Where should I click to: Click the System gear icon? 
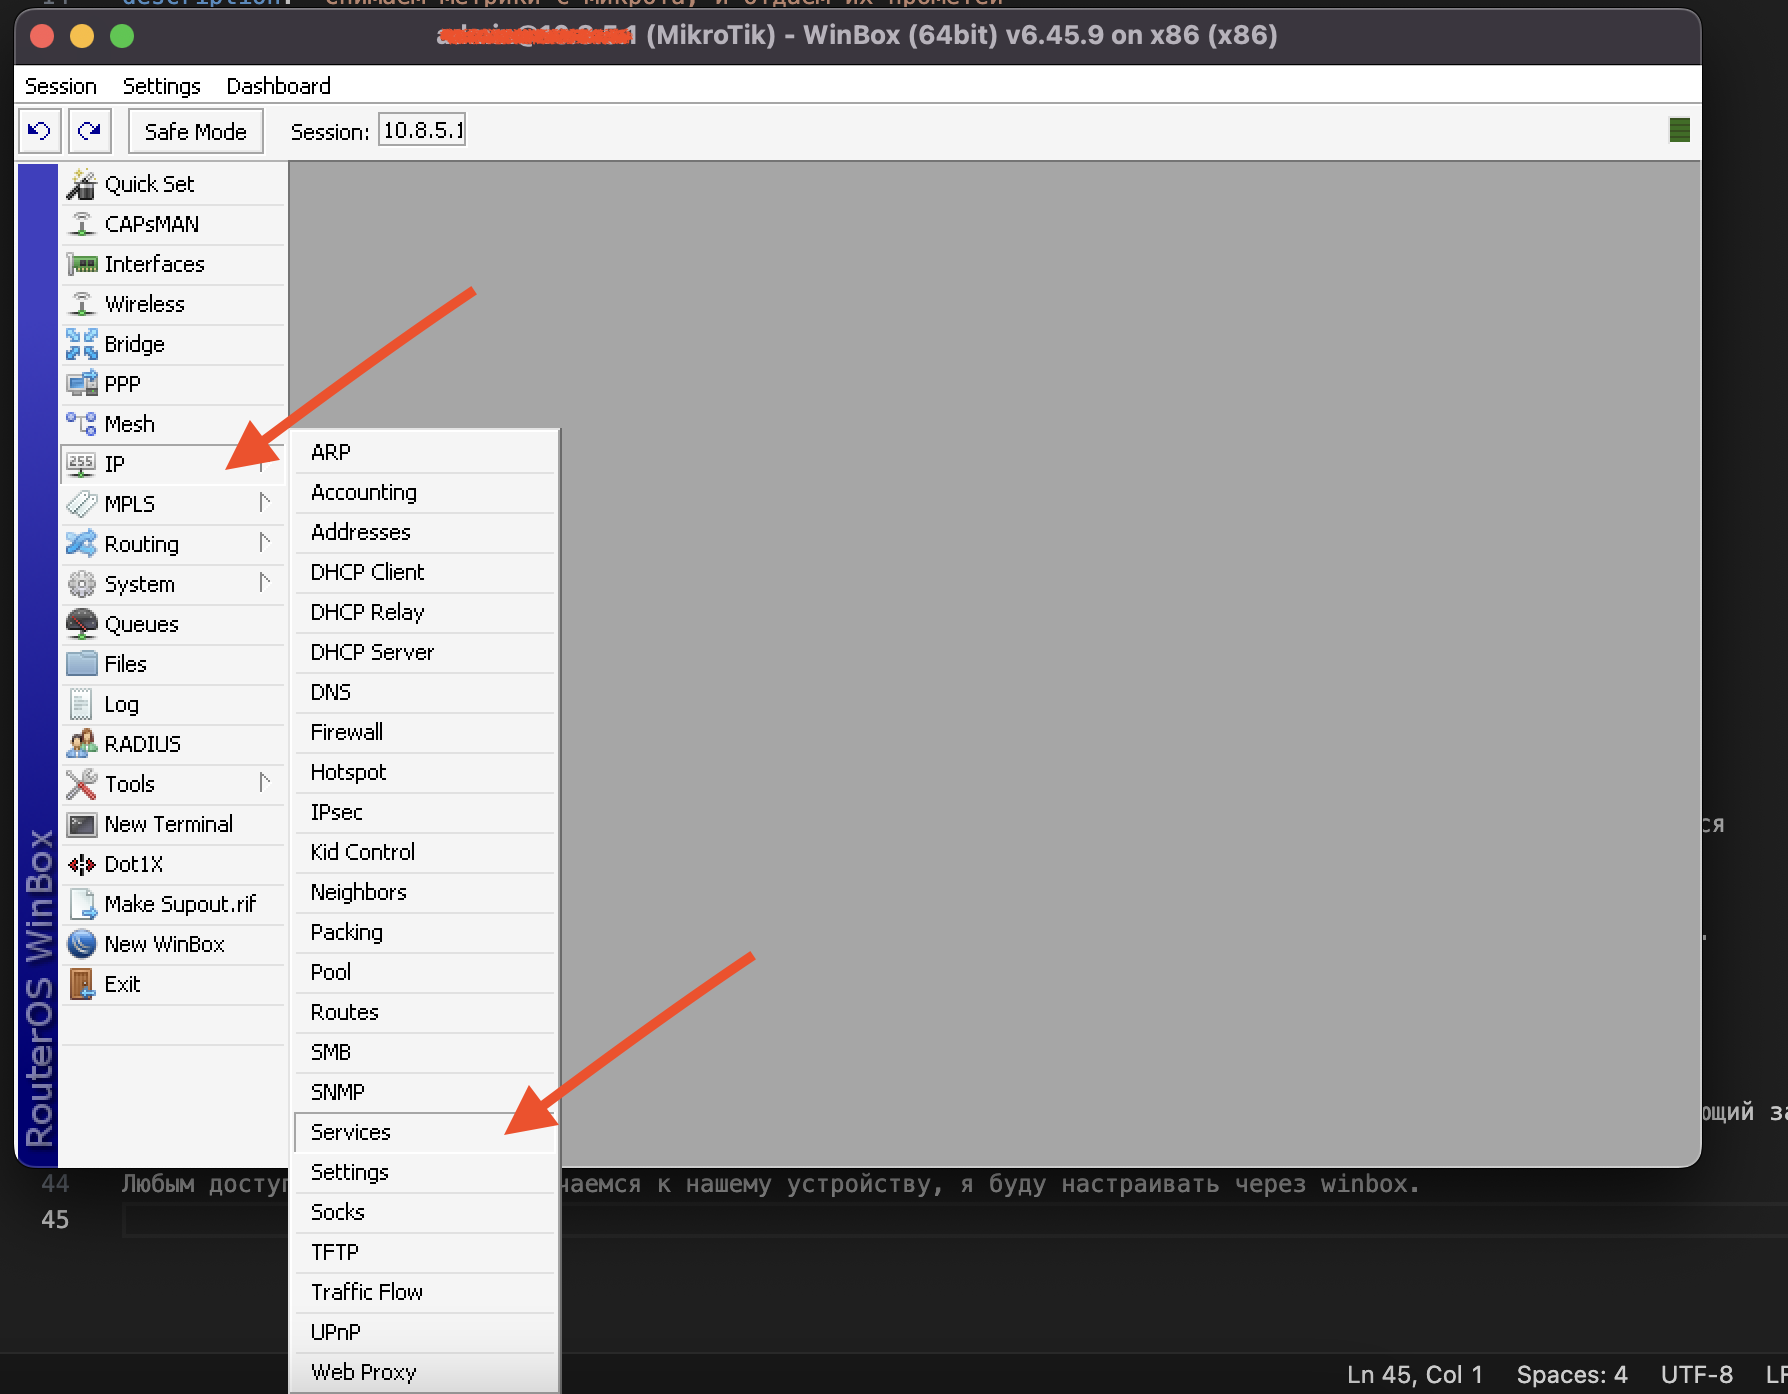click(x=81, y=584)
